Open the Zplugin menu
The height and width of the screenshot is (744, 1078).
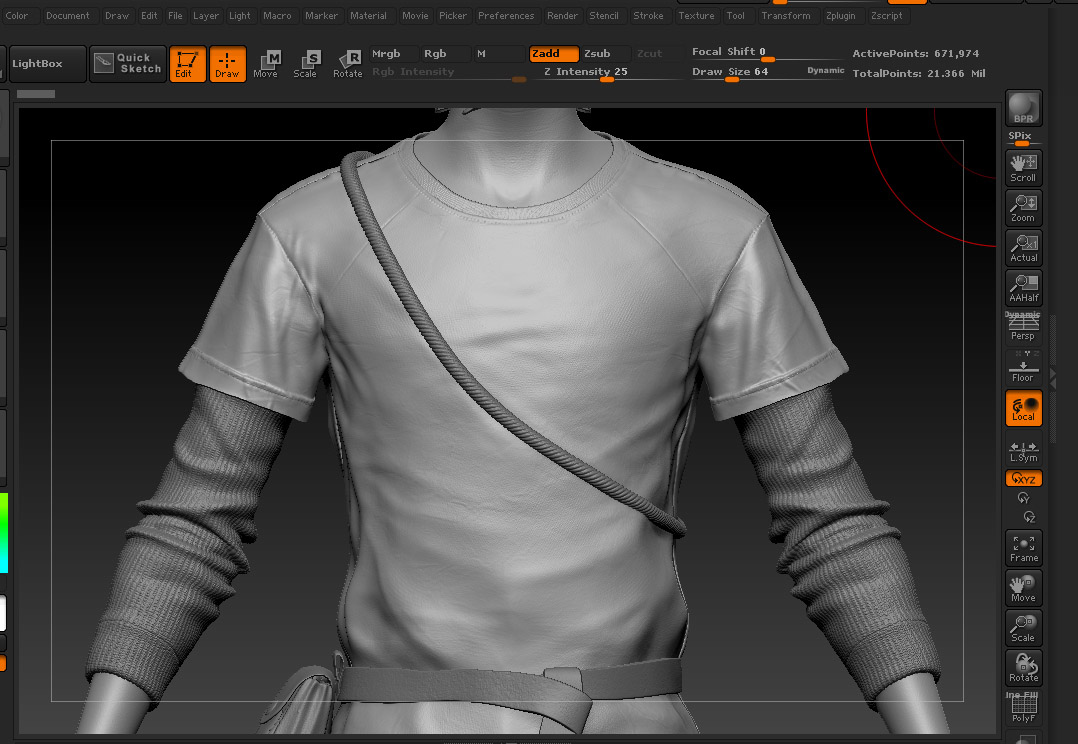pyautogui.click(x=840, y=16)
